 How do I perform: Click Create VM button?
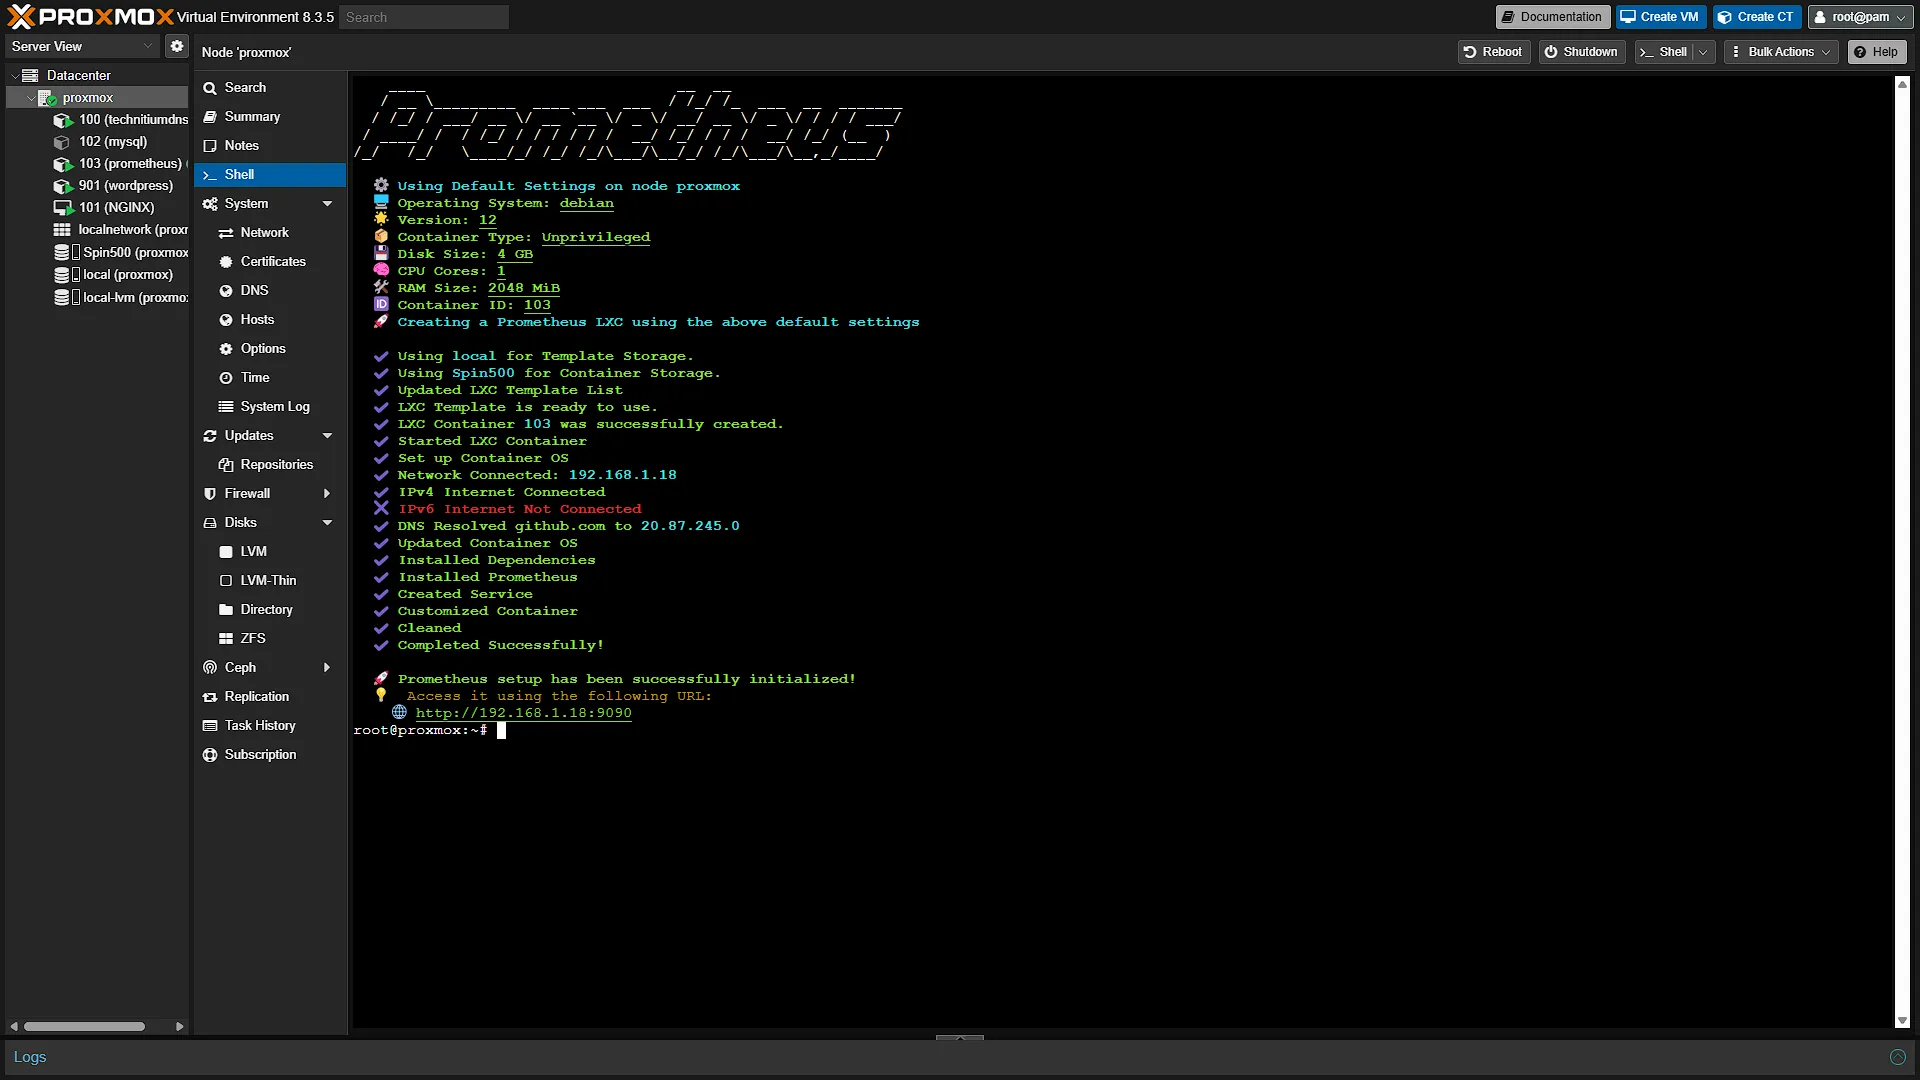1660,17
